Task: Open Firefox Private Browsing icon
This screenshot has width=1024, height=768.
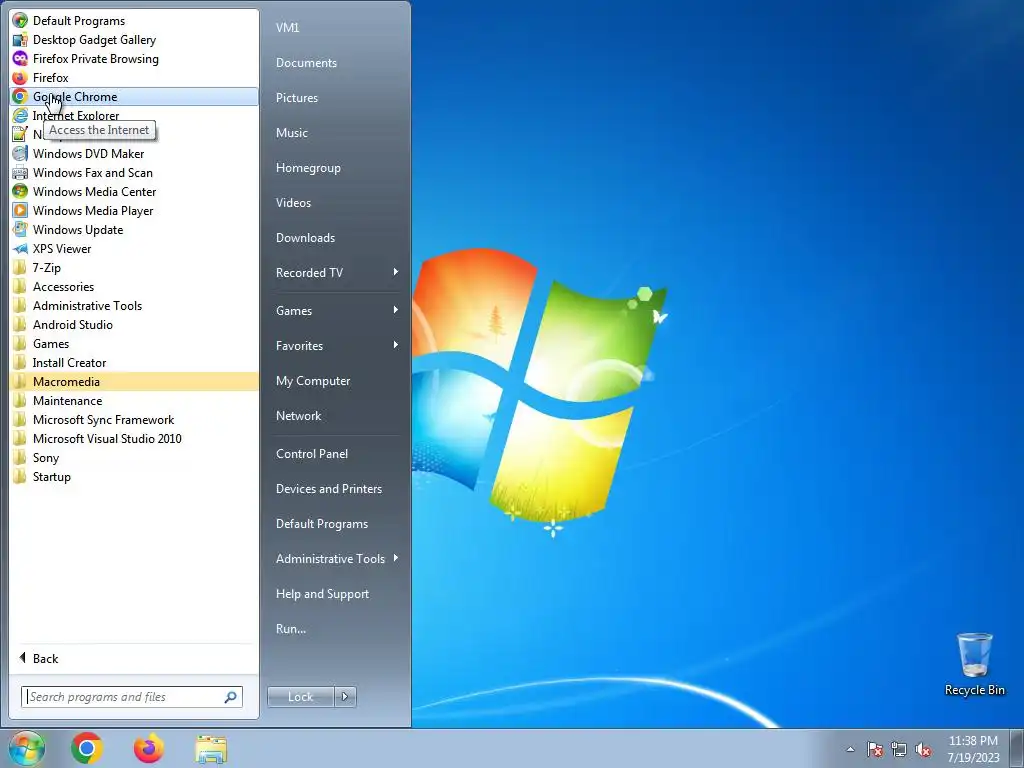Action: (x=20, y=59)
